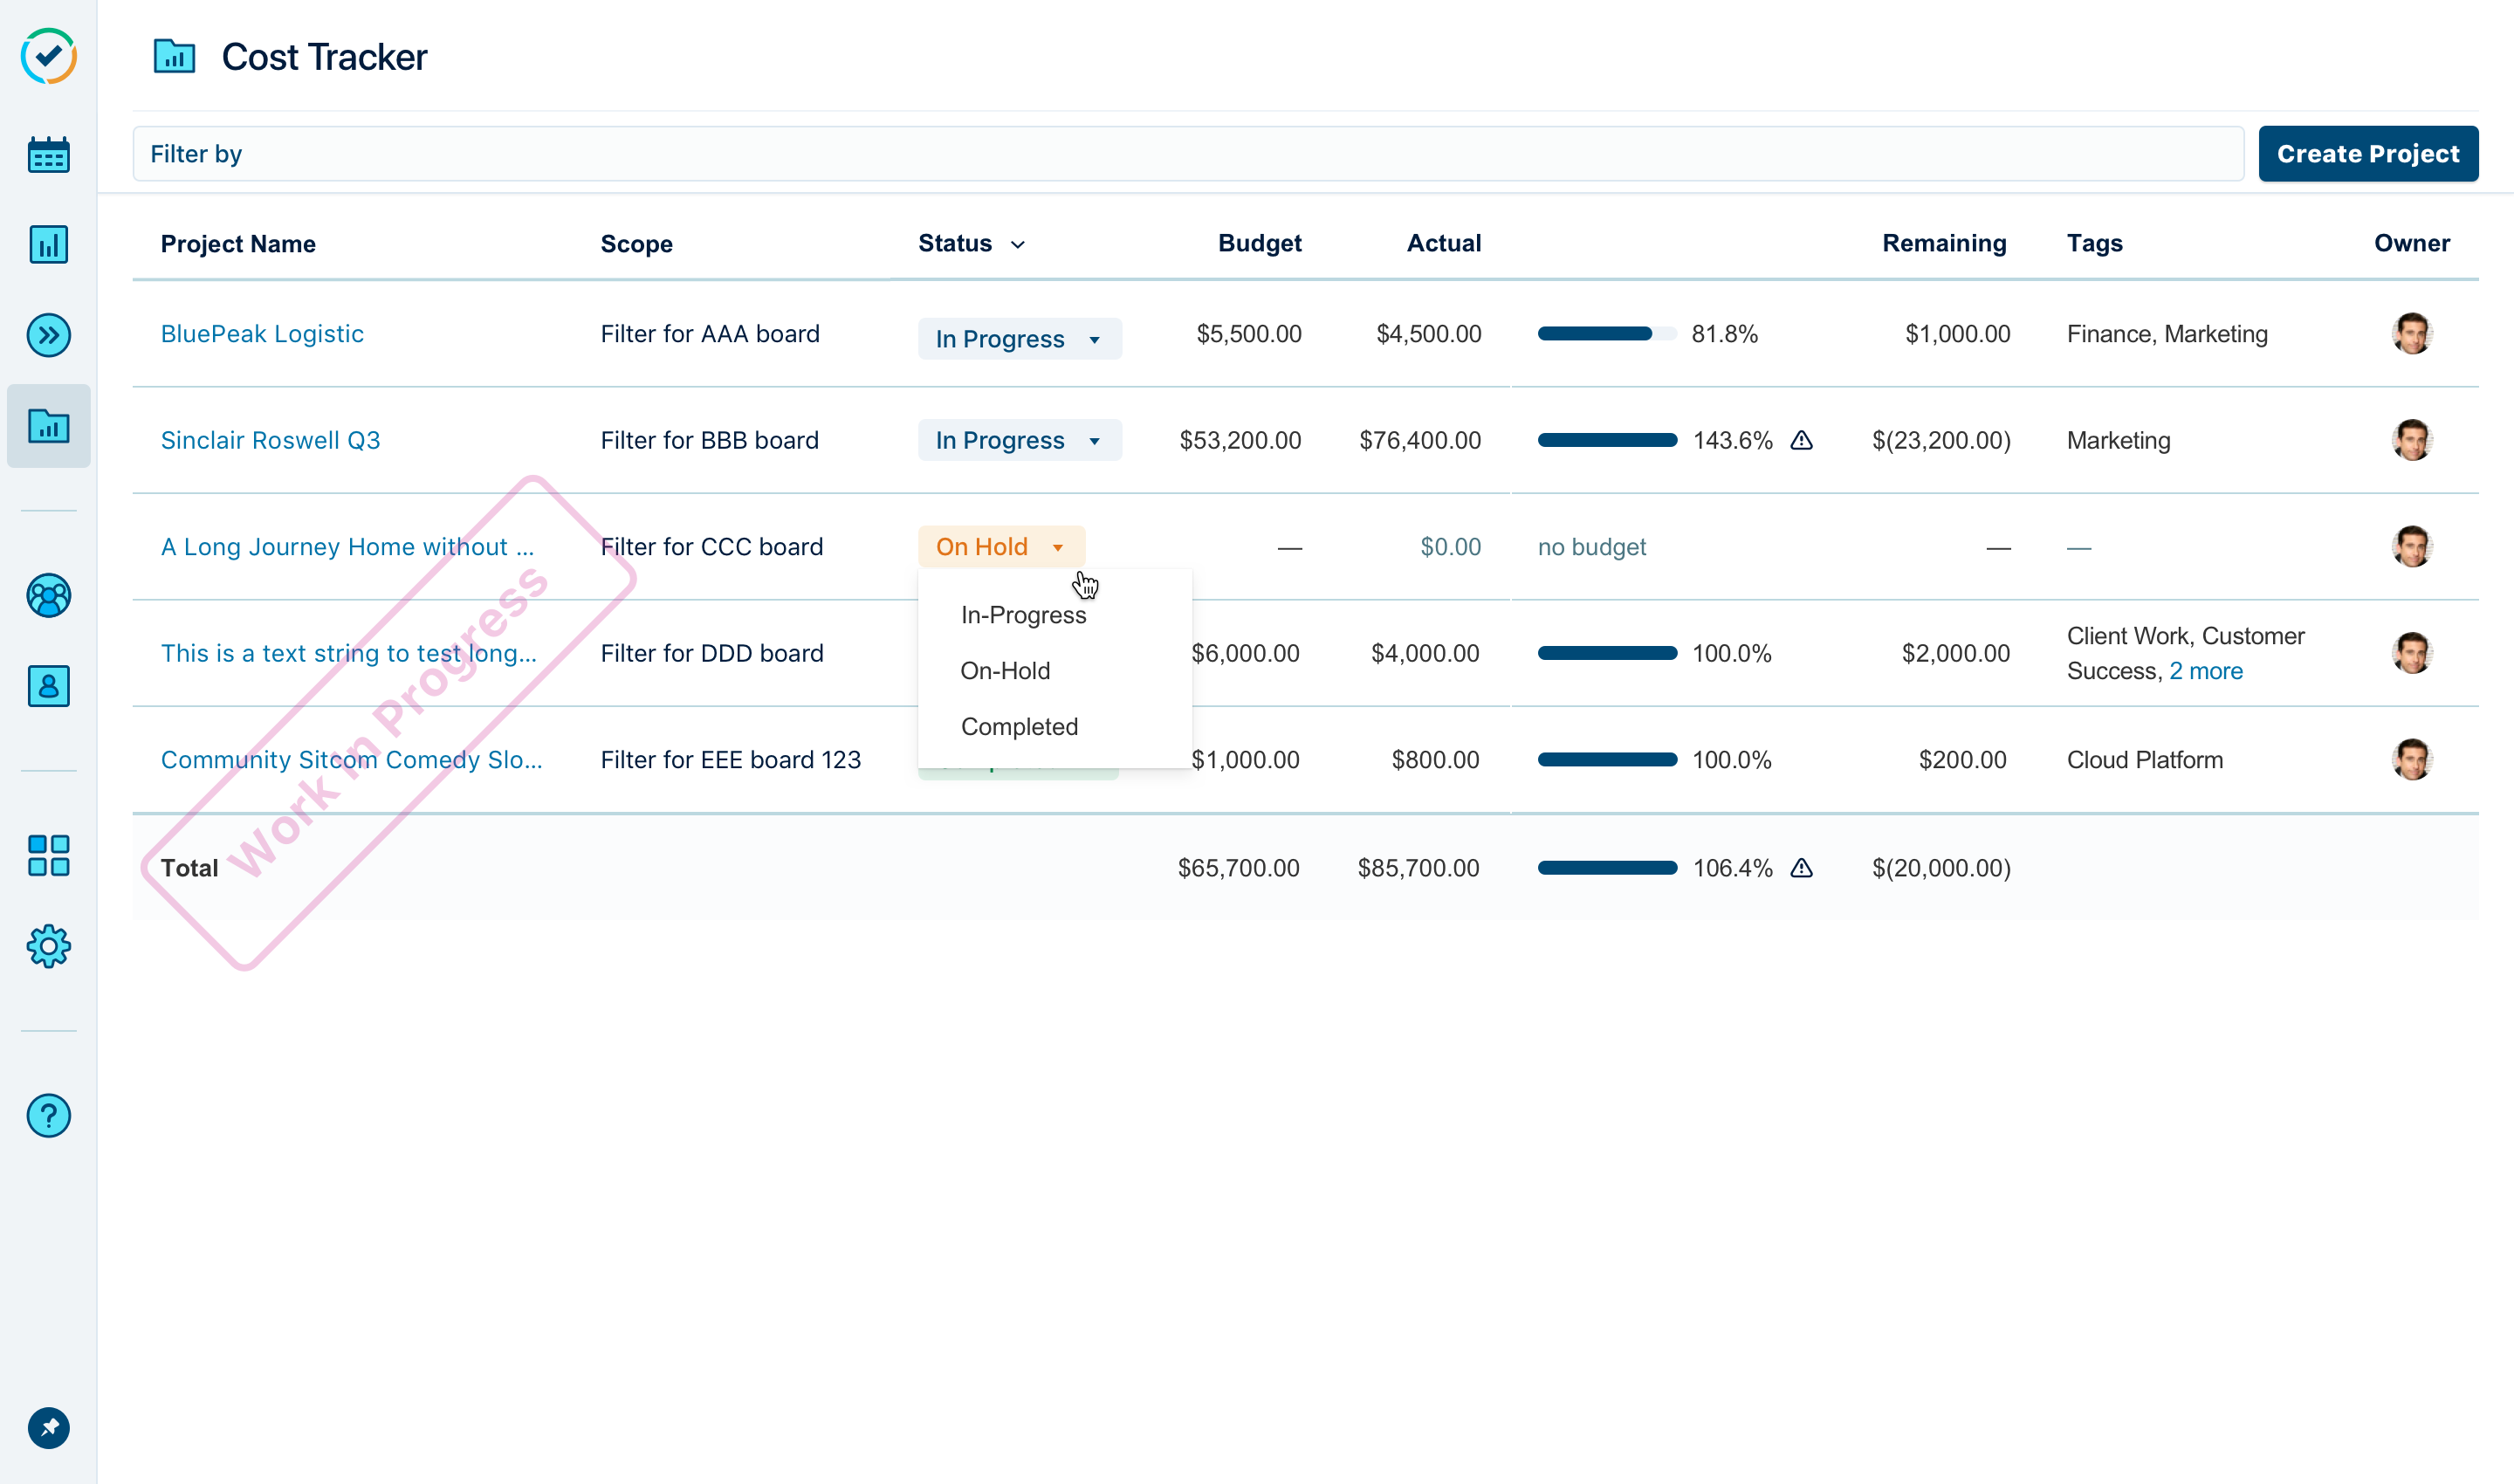Click the Filter by input field
This screenshot has height=1484, width=2514.
point(1187,154)
